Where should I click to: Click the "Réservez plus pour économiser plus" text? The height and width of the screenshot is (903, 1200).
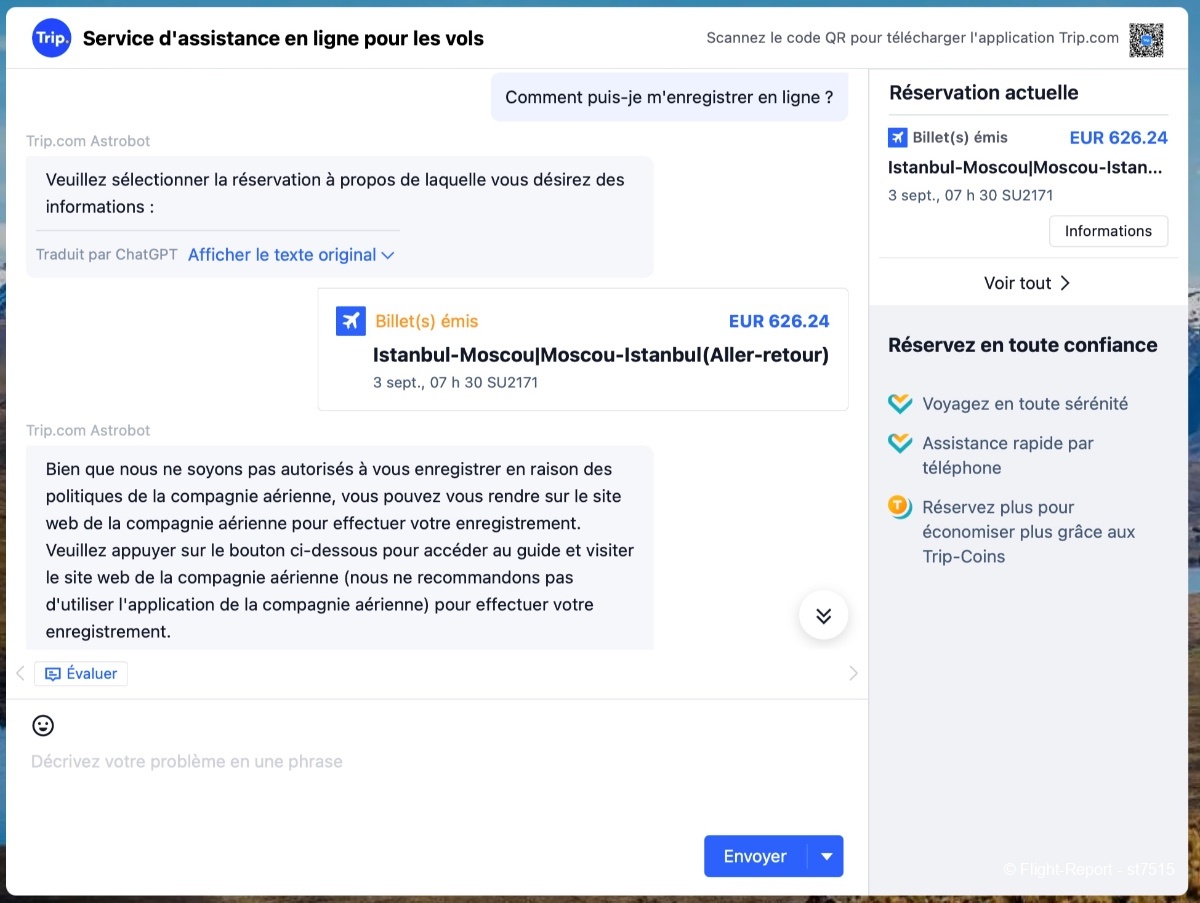tap(1029, 532)
